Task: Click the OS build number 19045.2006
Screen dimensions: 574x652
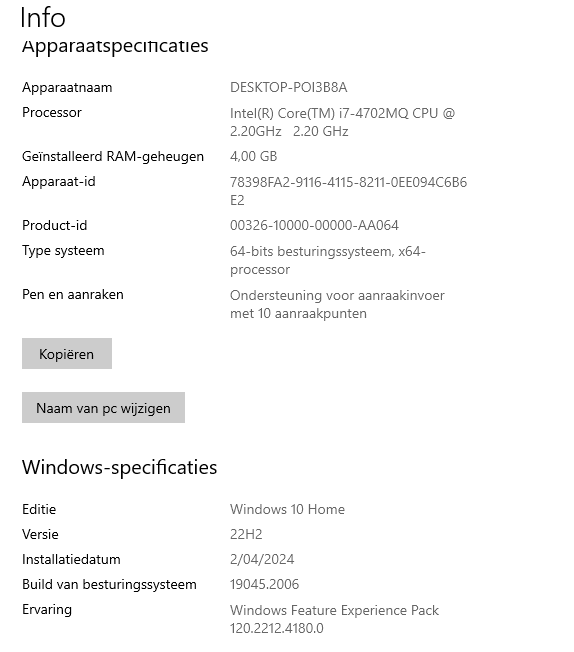Action: pyautogui.click(x=265, y=584)
